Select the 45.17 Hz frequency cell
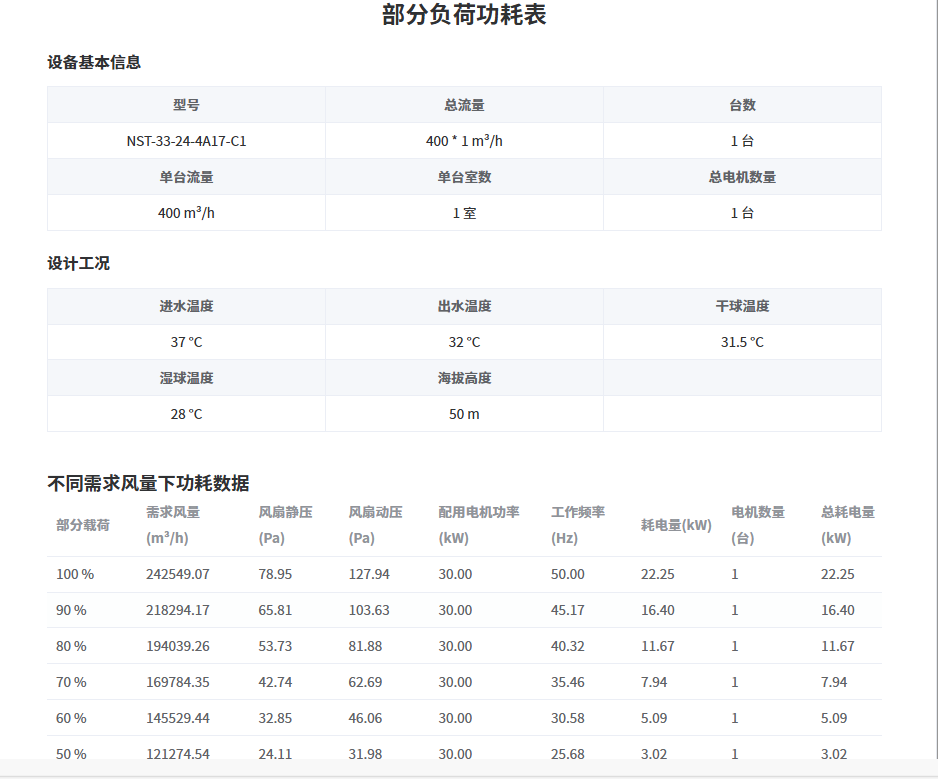Screen dimensions: 938x779 [x=568, y=610]
